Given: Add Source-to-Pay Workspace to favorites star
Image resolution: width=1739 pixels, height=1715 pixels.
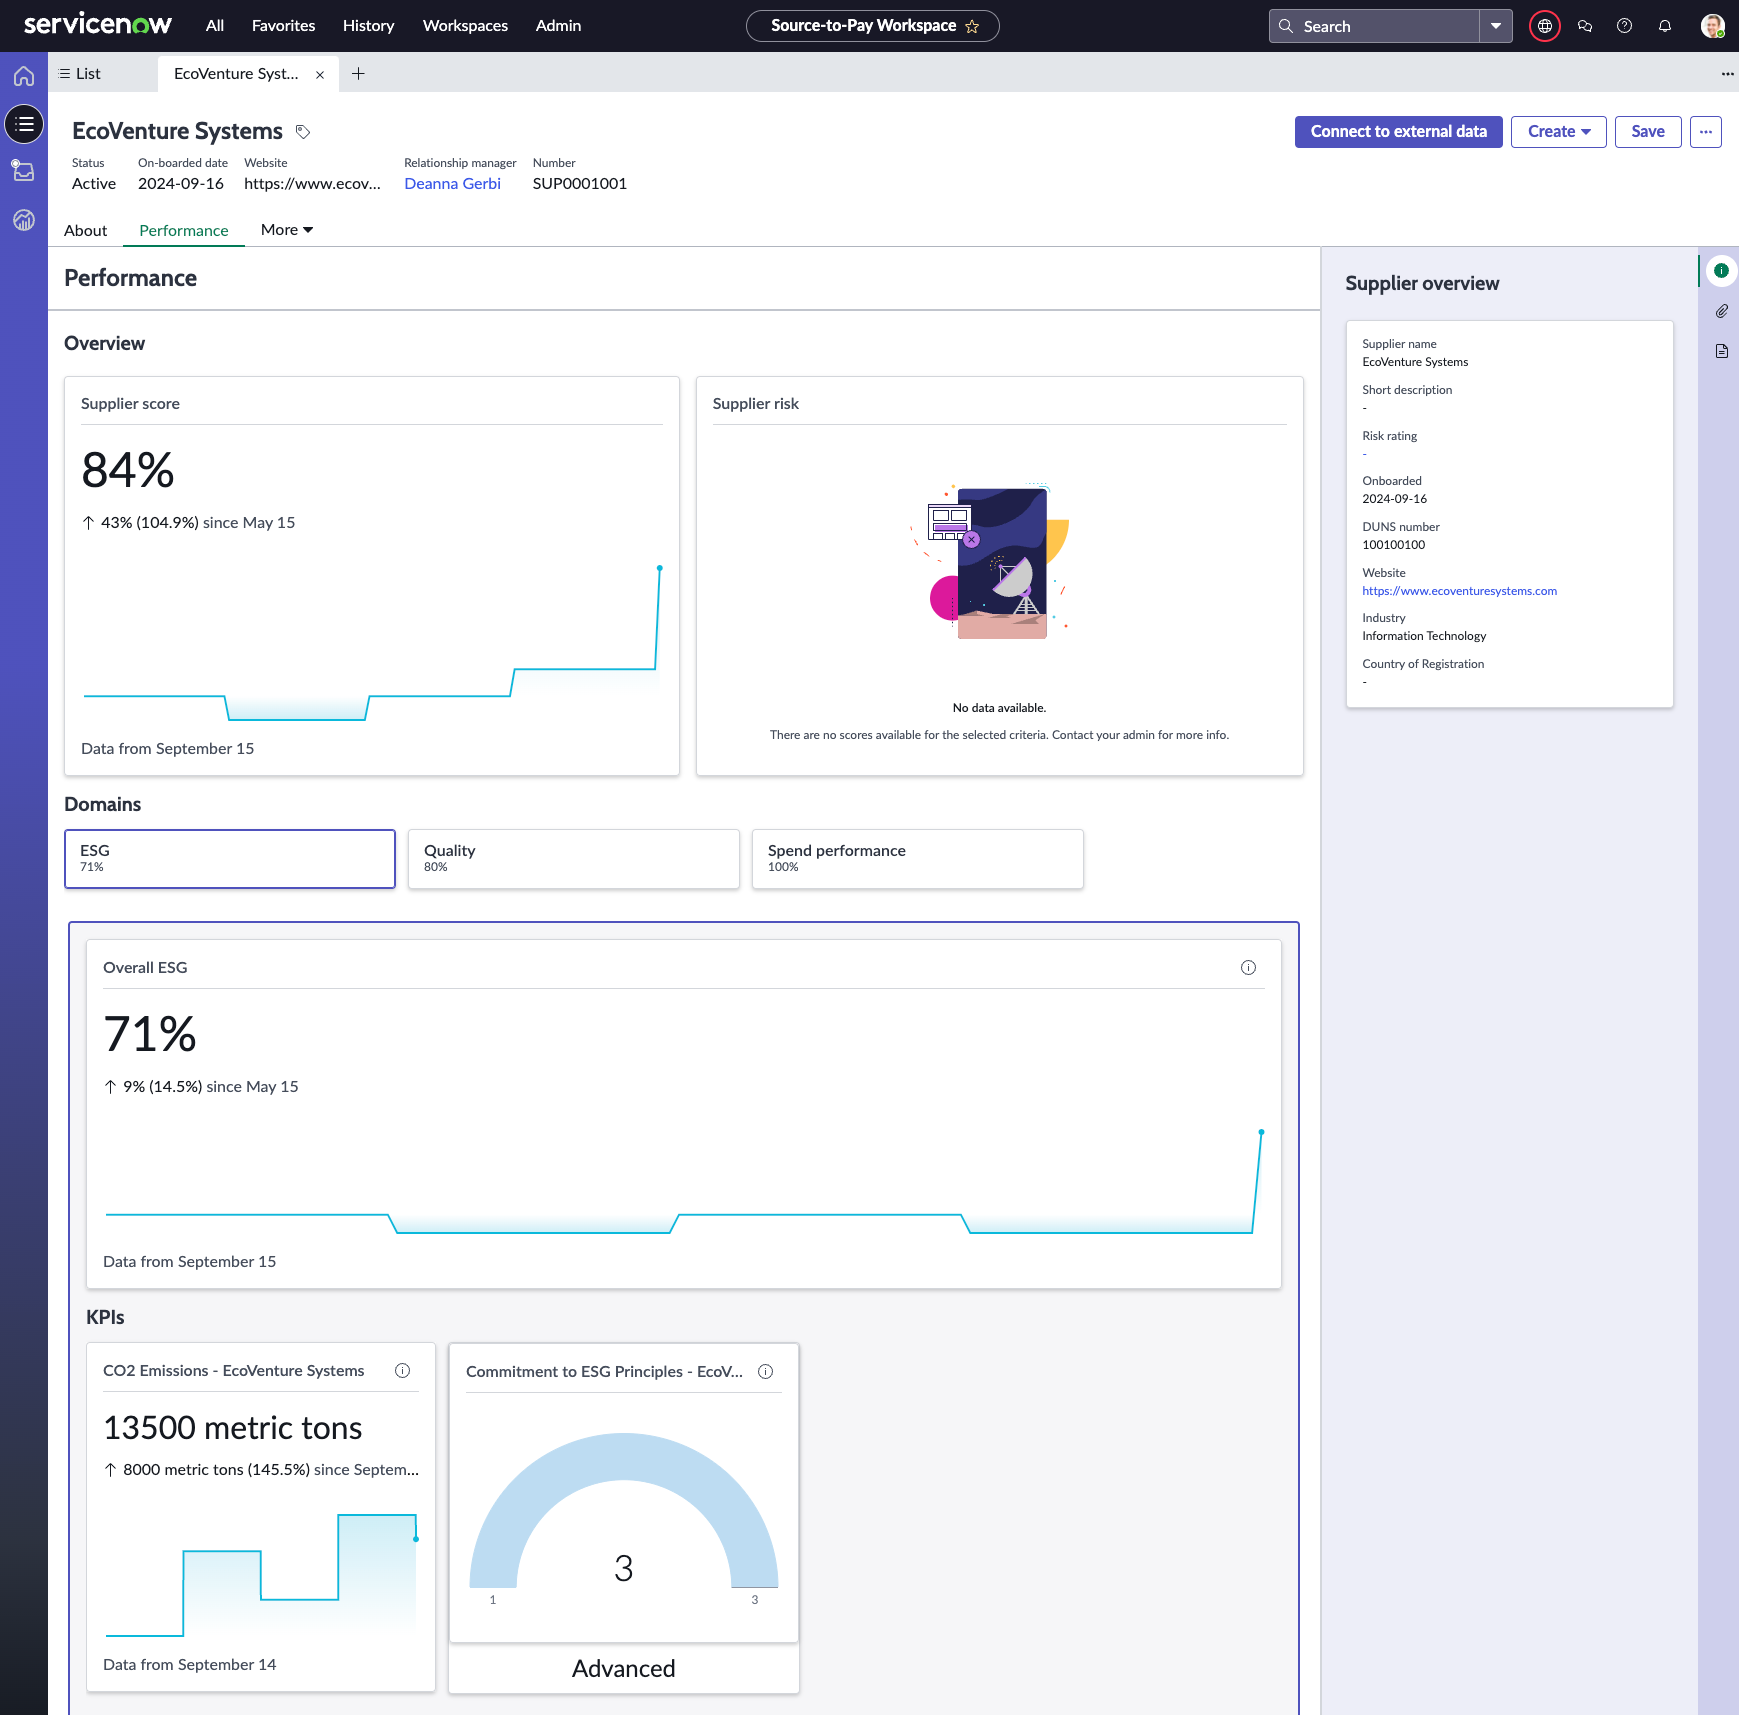Looking at the screenshot, I should click(972, 27).
